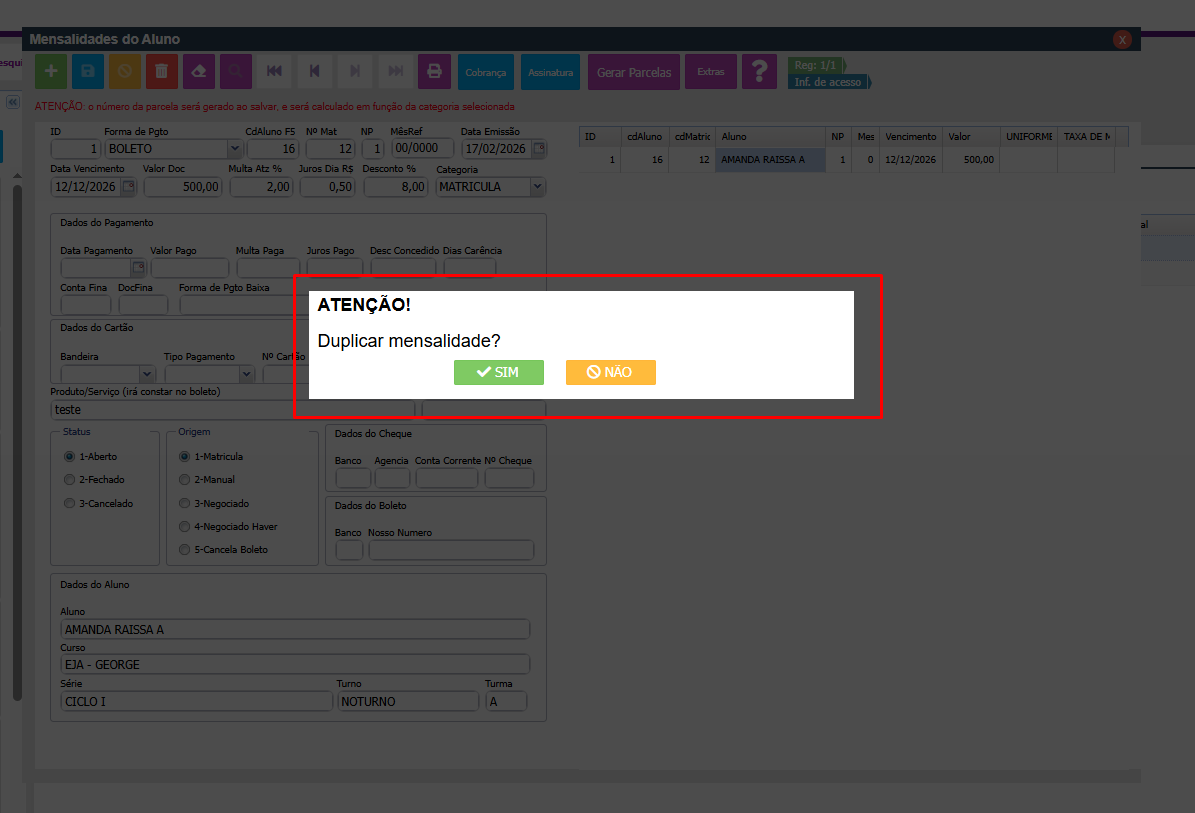Click the red trash delete icon

click(162, 72)
